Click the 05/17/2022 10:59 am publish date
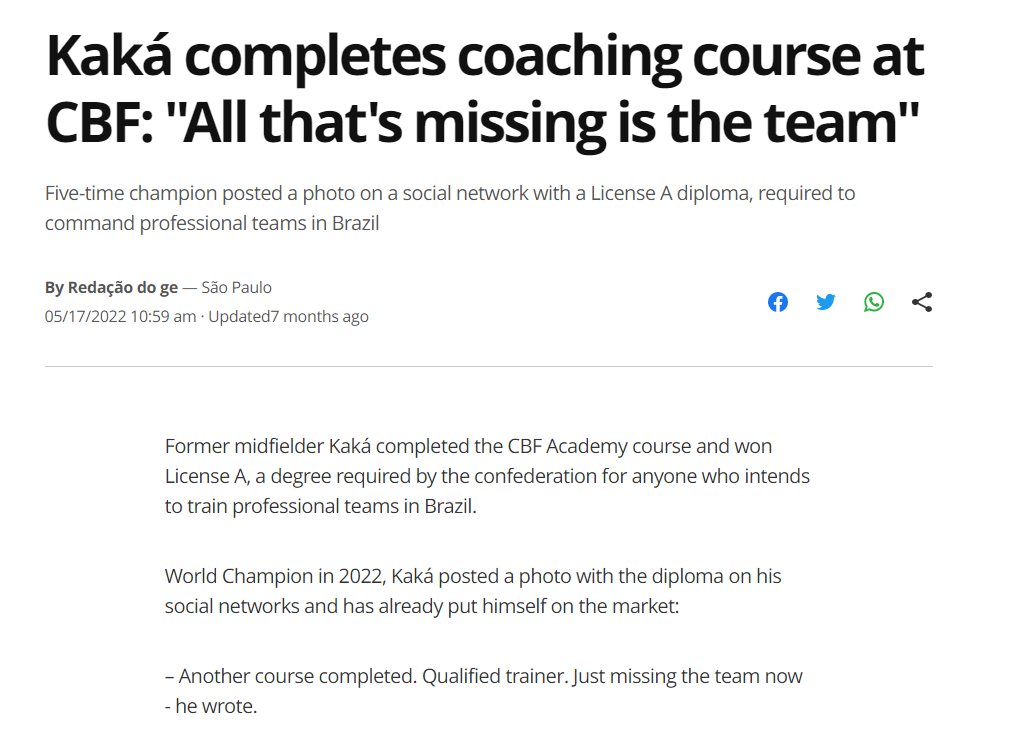This screenshot has height=747, width=1017. (120, 316)
